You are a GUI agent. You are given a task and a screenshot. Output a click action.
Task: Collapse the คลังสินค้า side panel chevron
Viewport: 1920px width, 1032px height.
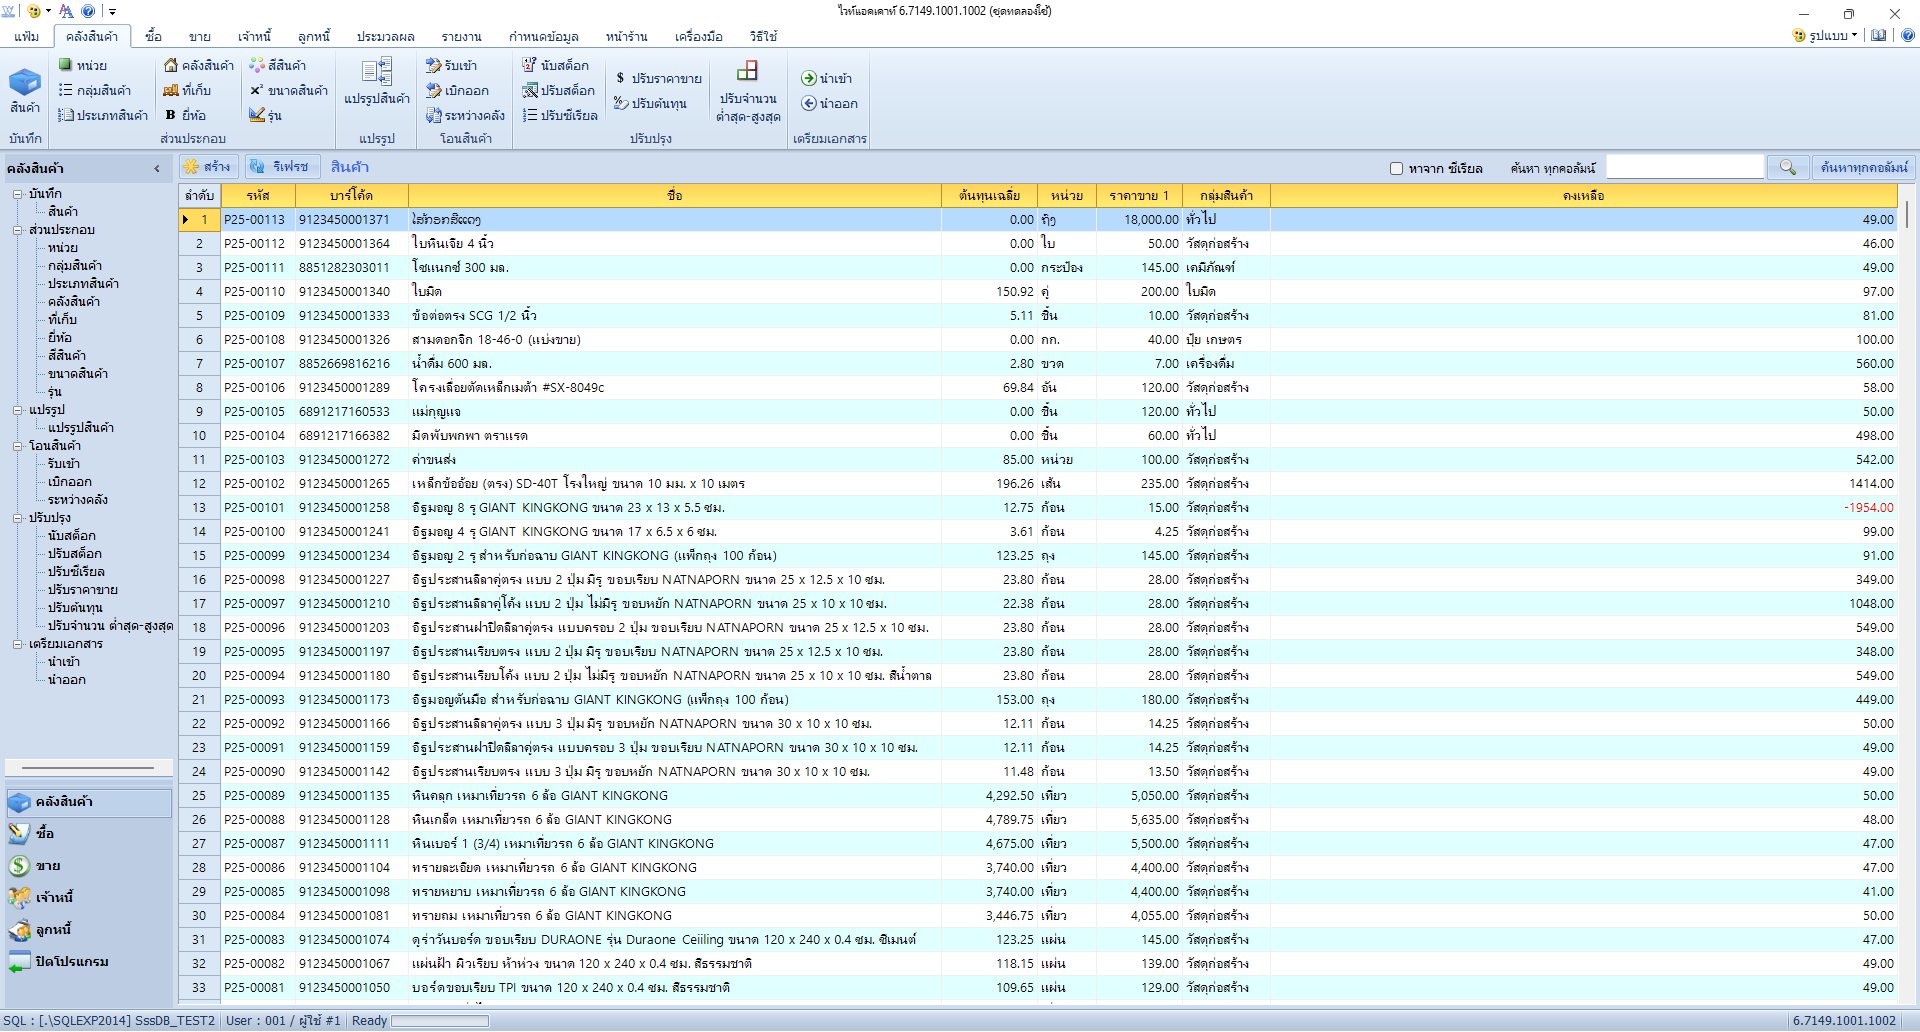pos(157,168)
